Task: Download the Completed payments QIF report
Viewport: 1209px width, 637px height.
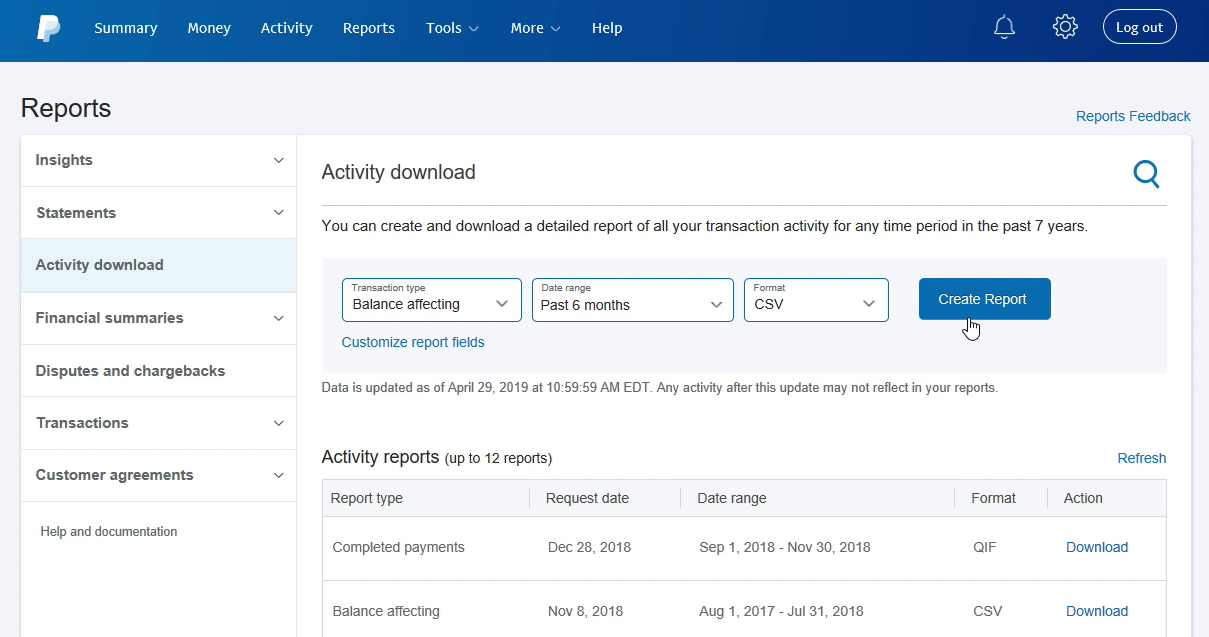Action: tap(1097, 547)
